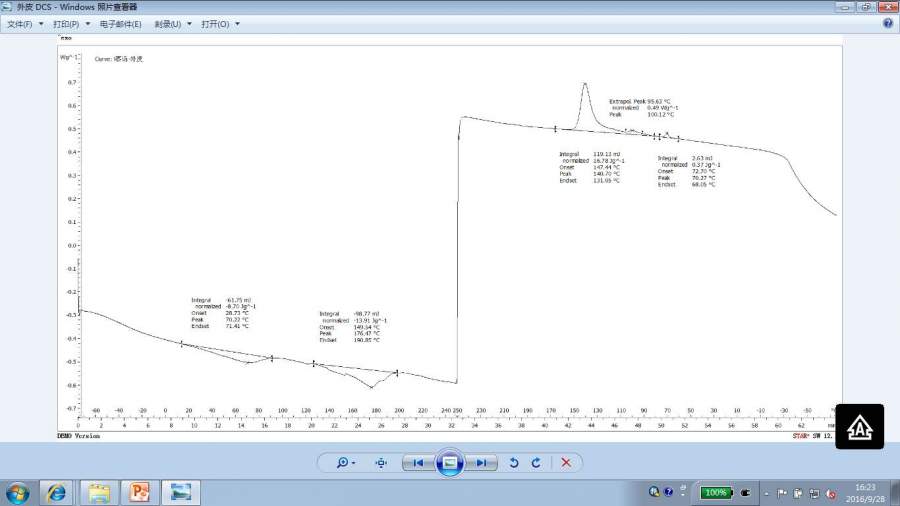The image size is (900, 506).
Task: Open File Explorer from the taskbar
Action: 99,493
